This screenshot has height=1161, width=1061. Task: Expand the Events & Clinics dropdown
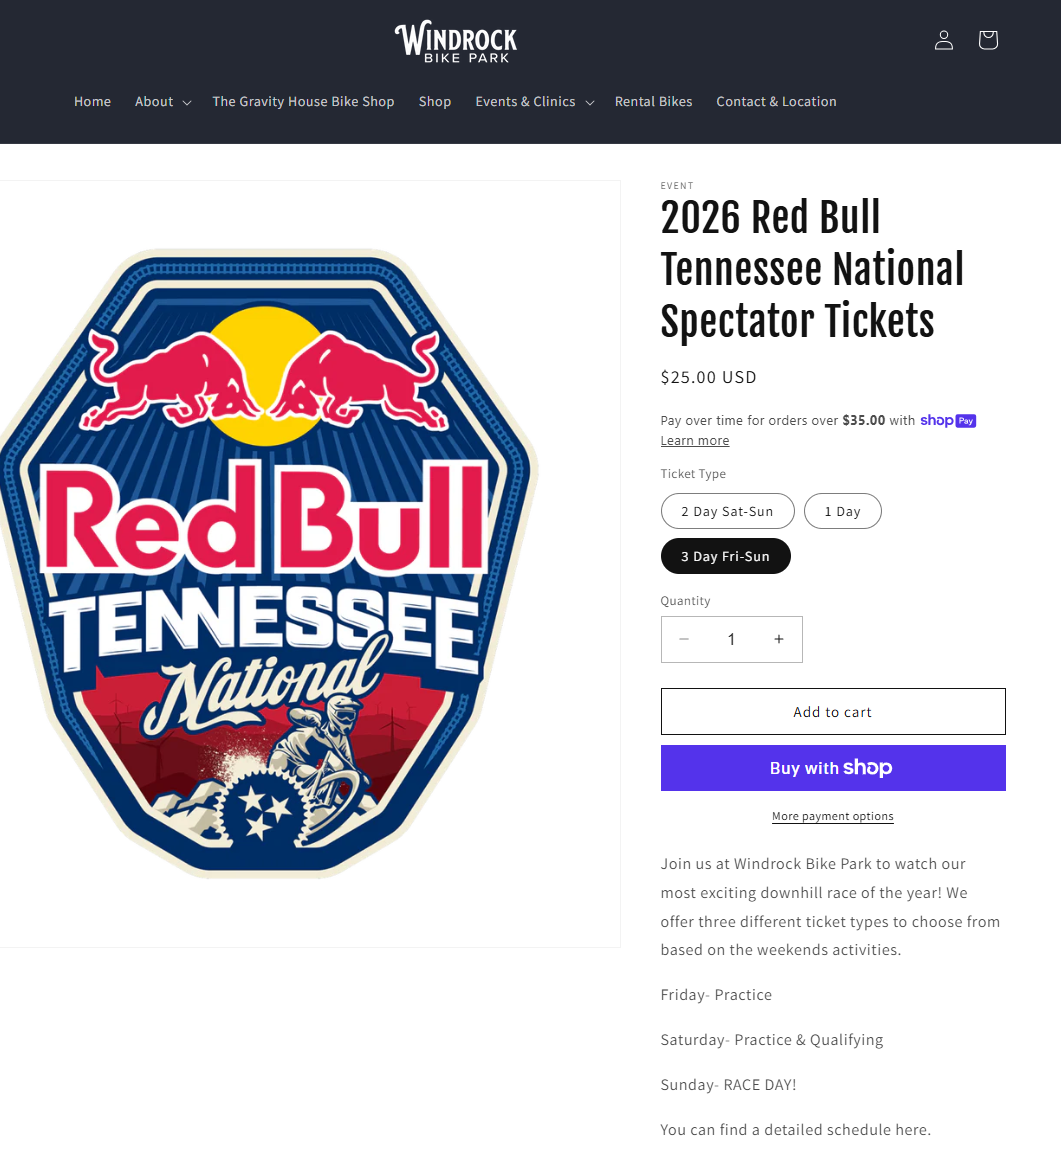[x=534, y=102]
